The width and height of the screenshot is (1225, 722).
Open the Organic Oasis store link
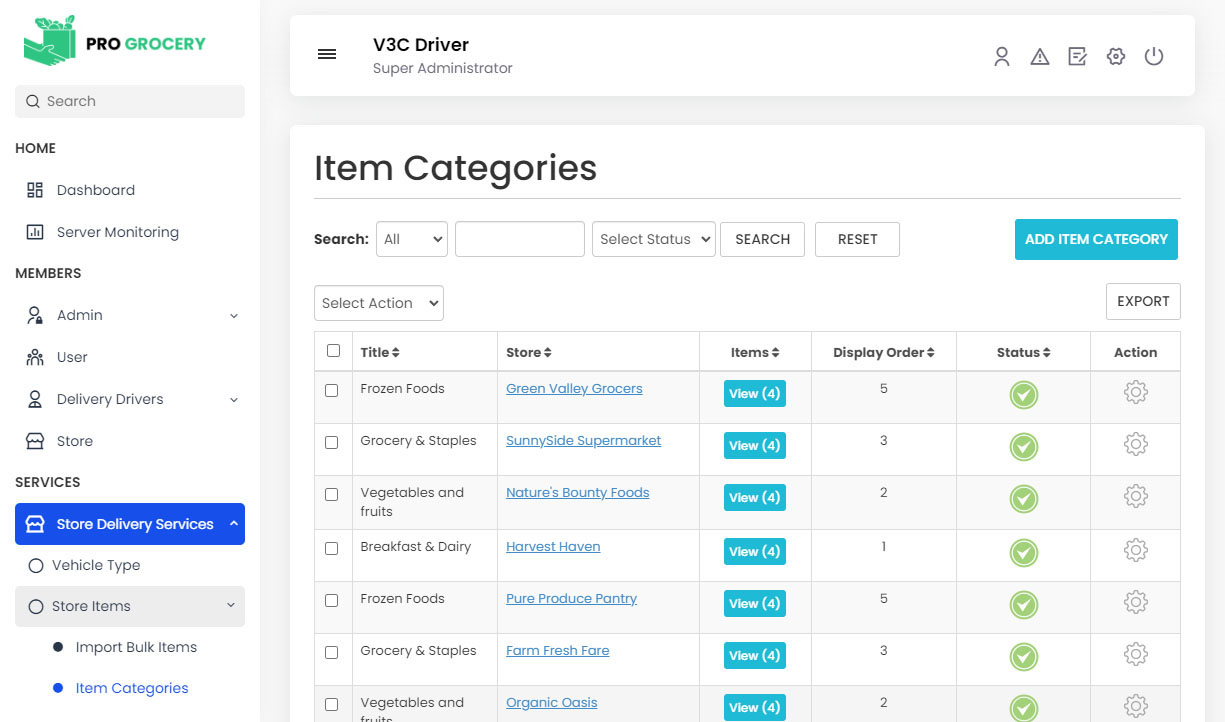(x=552, y=703)
